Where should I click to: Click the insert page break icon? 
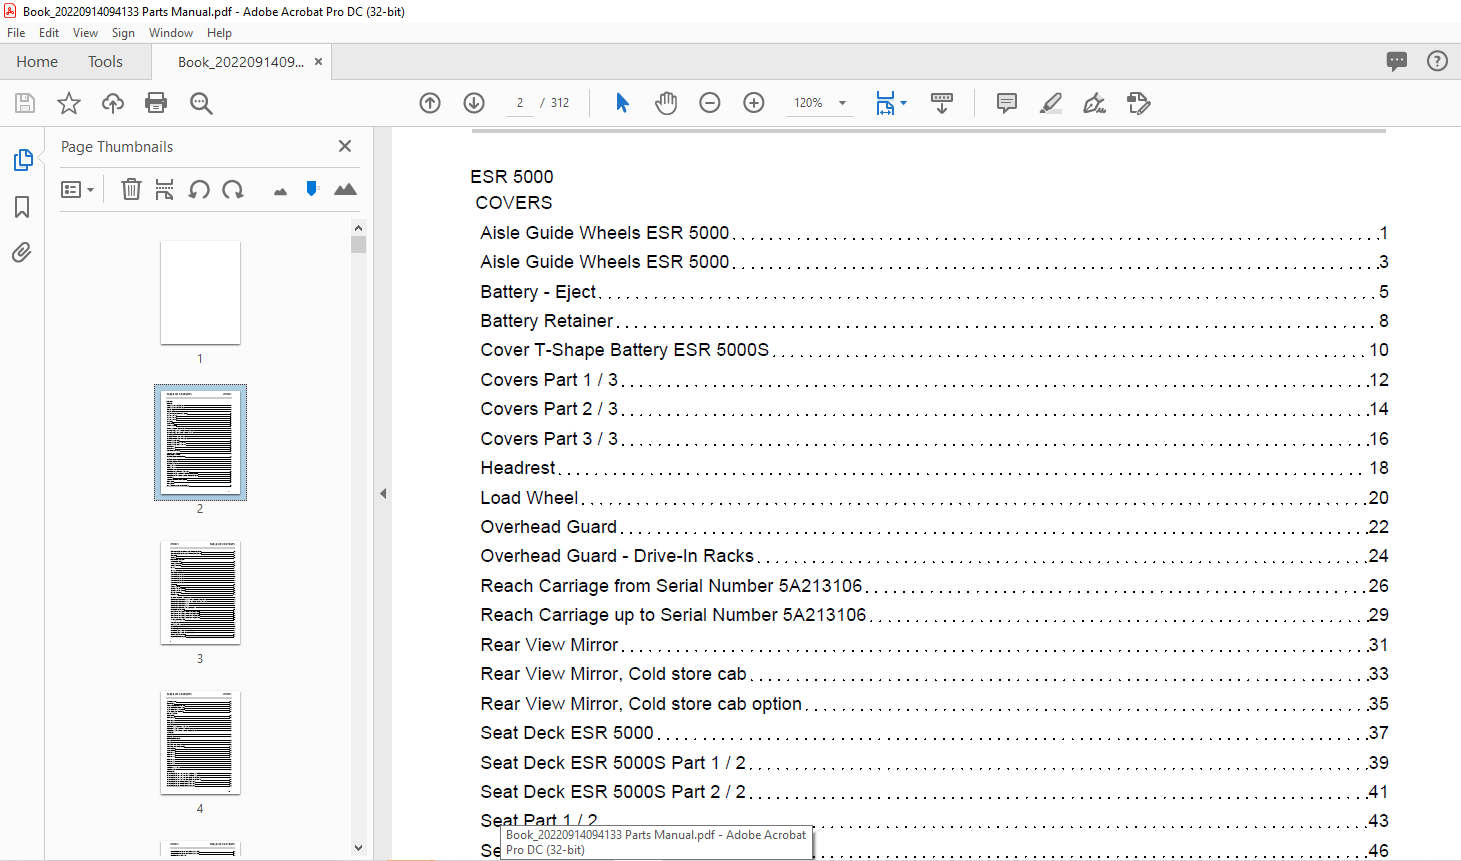click(x=165, y=189)
